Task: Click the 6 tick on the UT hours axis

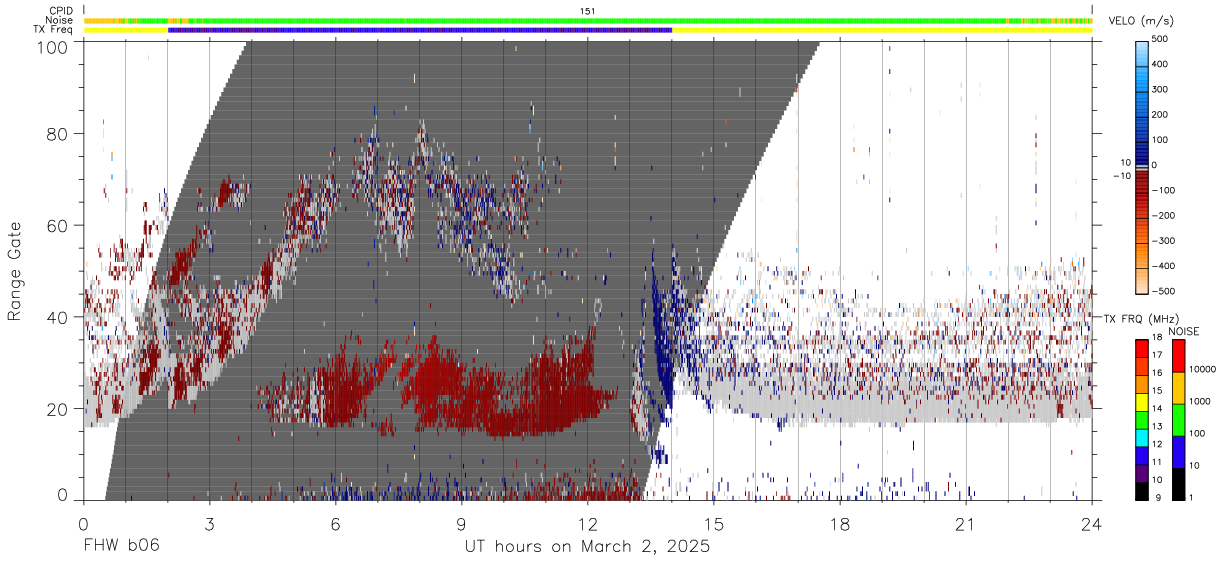Action: click(x=335, y=524)
